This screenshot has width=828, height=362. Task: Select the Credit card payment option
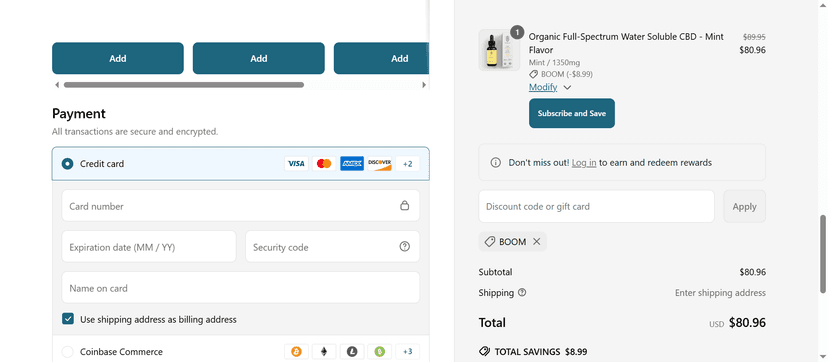[x=68, y=164]
